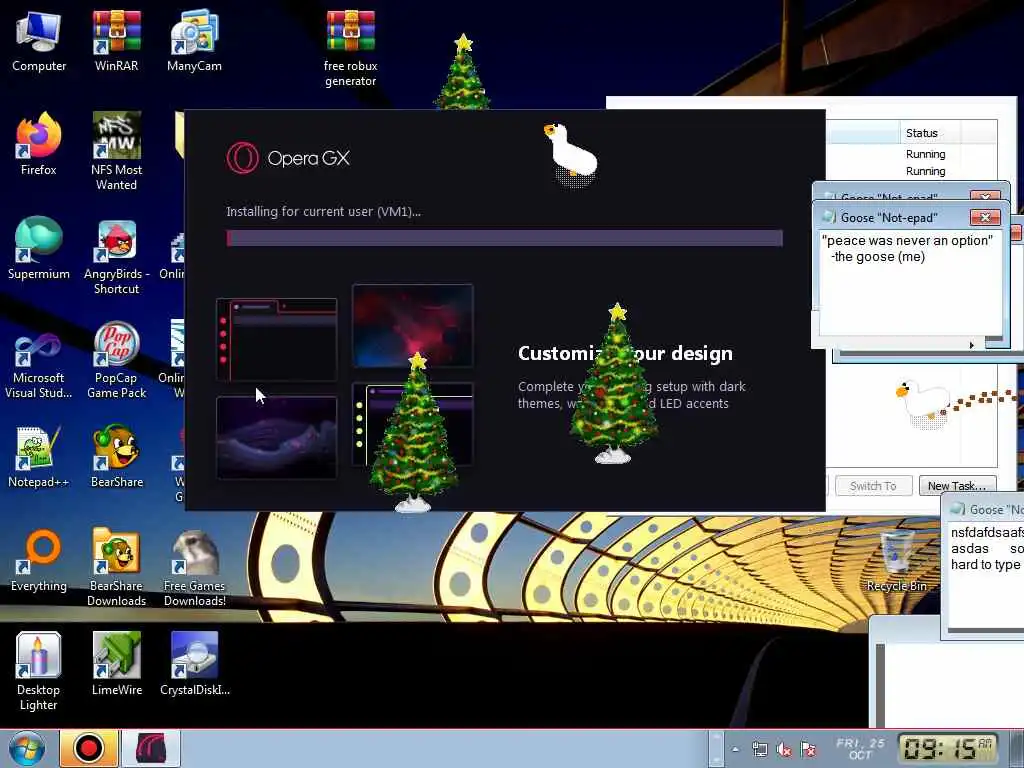Open the BearShare Downloads folder
1024x768 pixels.
116,567
